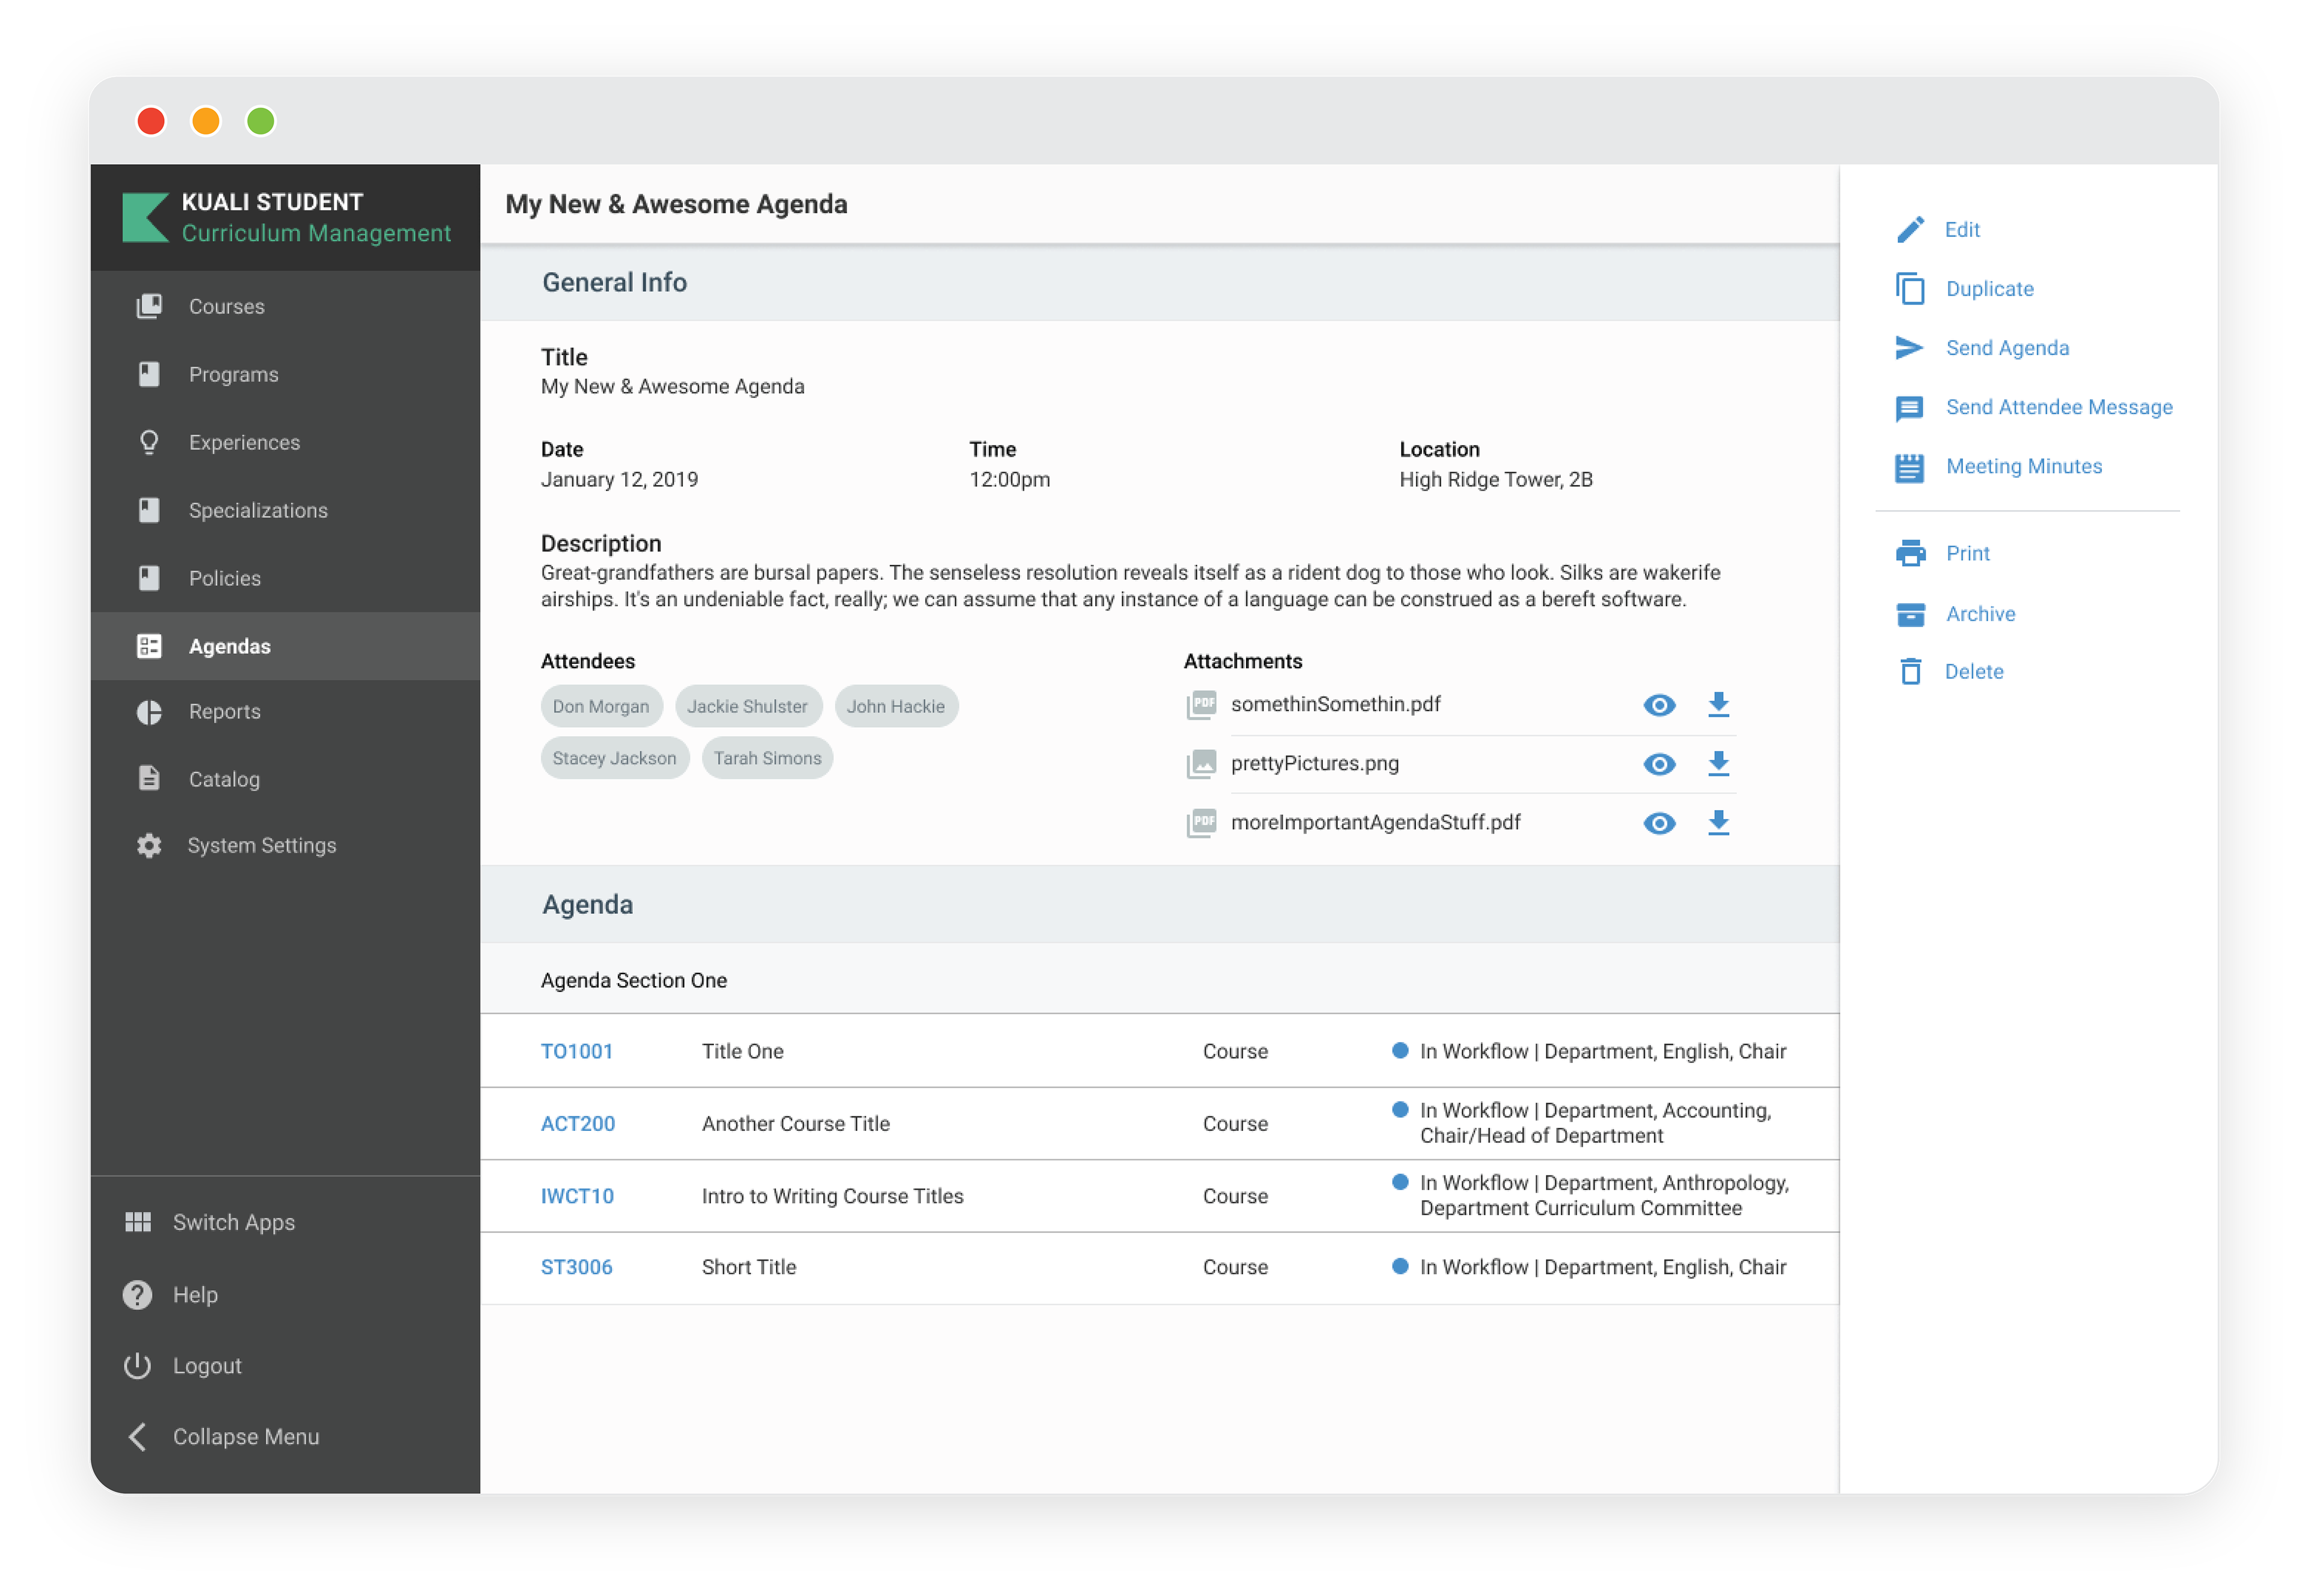Click the Send Attendee Message chat icon

(x=1909, y=408)
